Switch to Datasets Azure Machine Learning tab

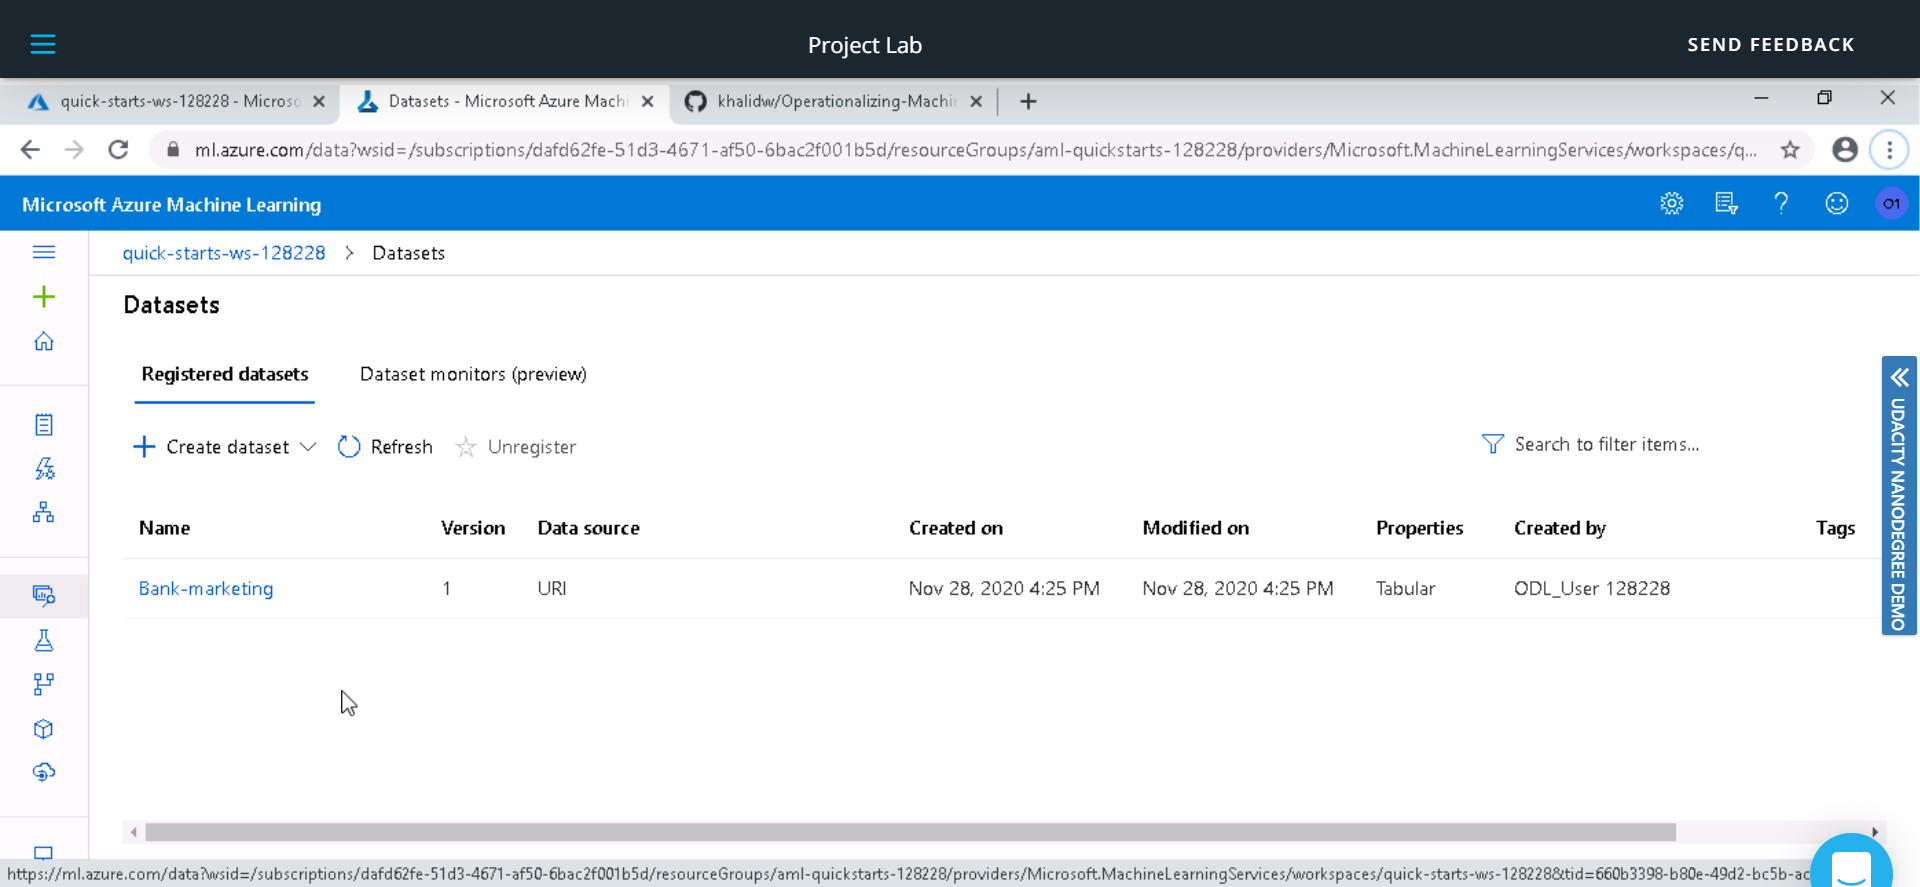505,101
